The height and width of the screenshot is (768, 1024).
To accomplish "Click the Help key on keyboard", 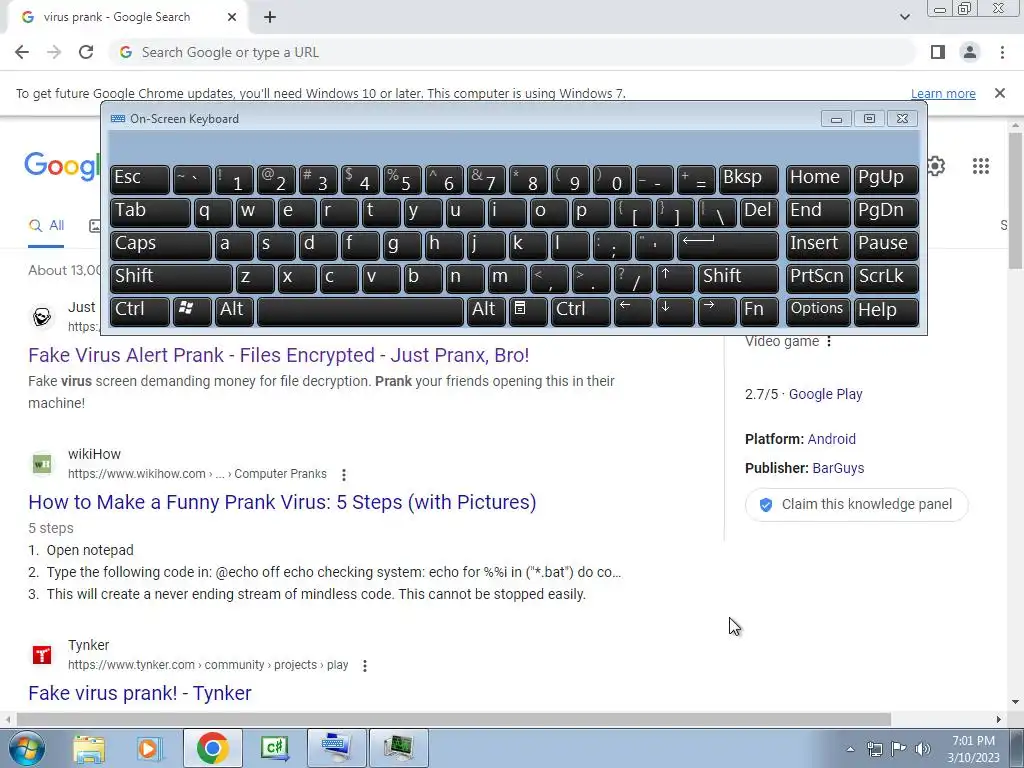I will click(886, 310).
